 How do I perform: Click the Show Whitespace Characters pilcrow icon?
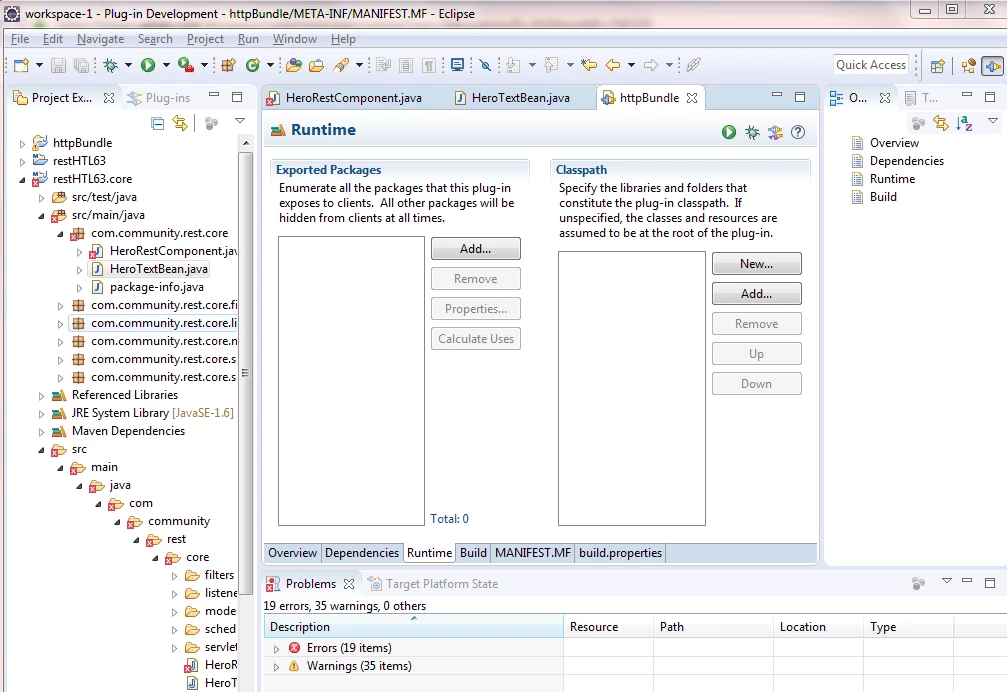(429, 65)
